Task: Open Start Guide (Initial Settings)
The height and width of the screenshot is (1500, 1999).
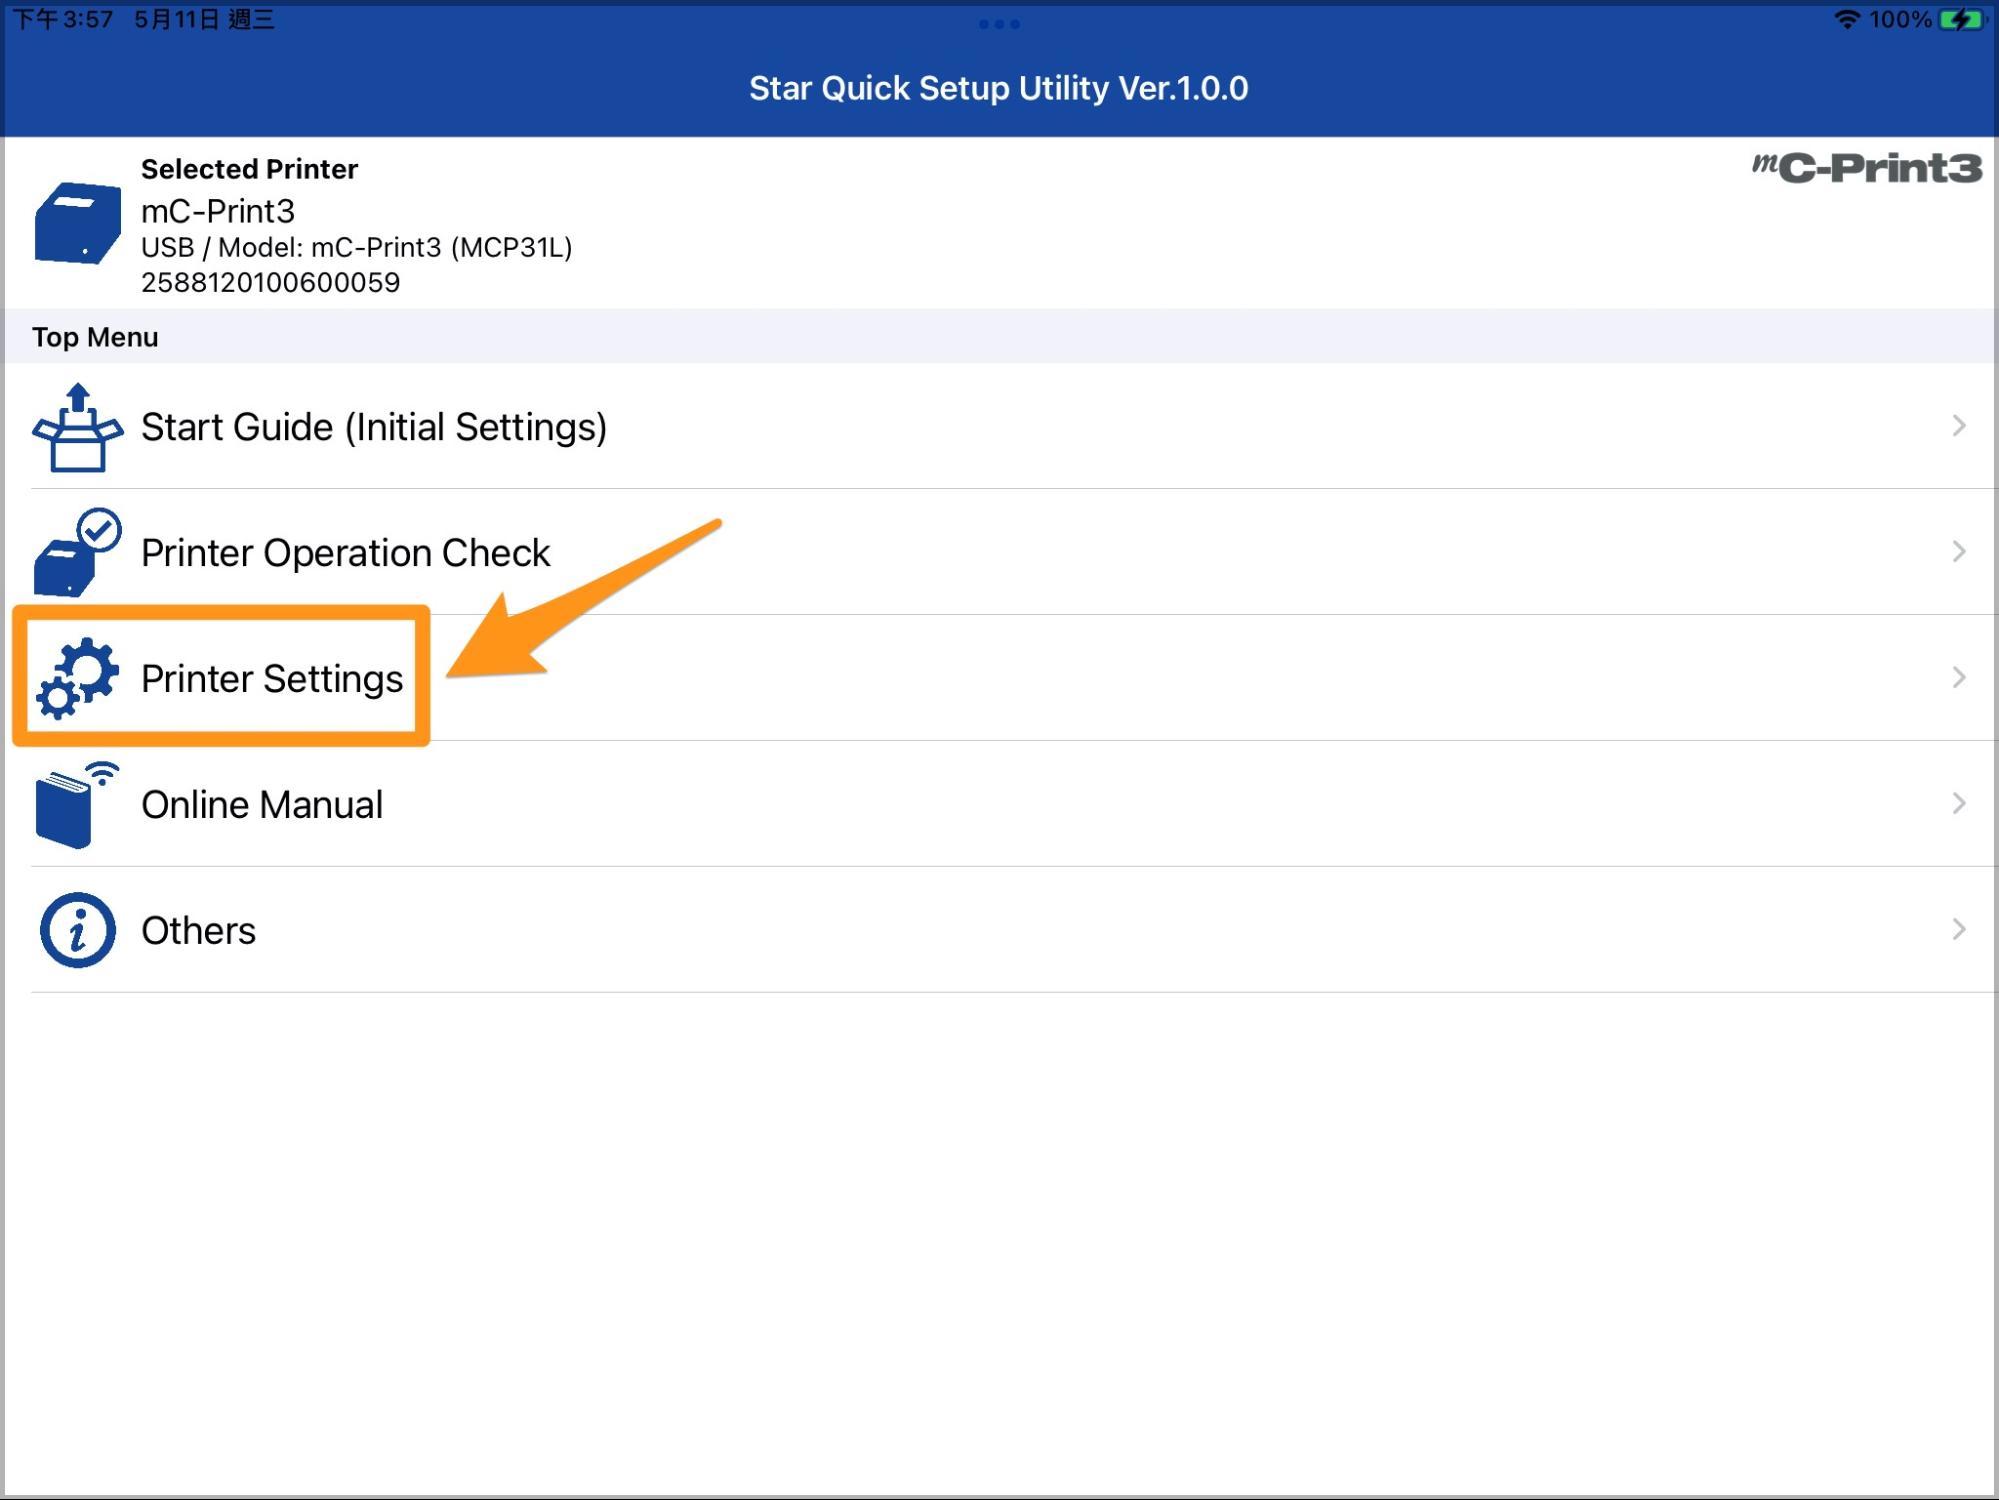Action: click(374, 428)
